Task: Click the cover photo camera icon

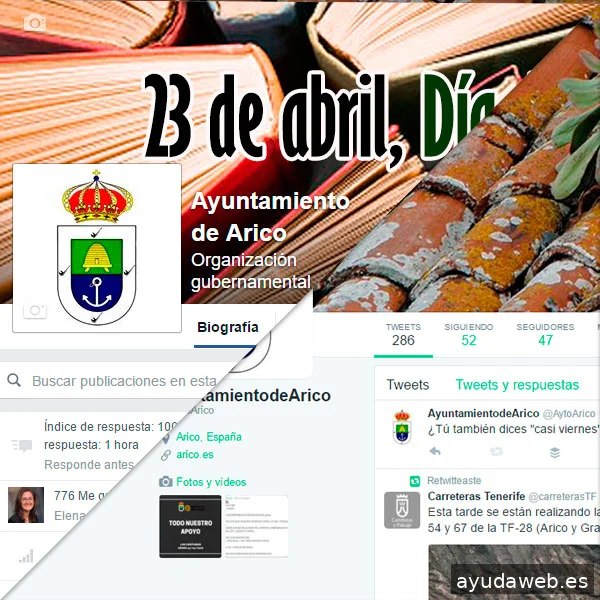Action: [x=35, y=23]
